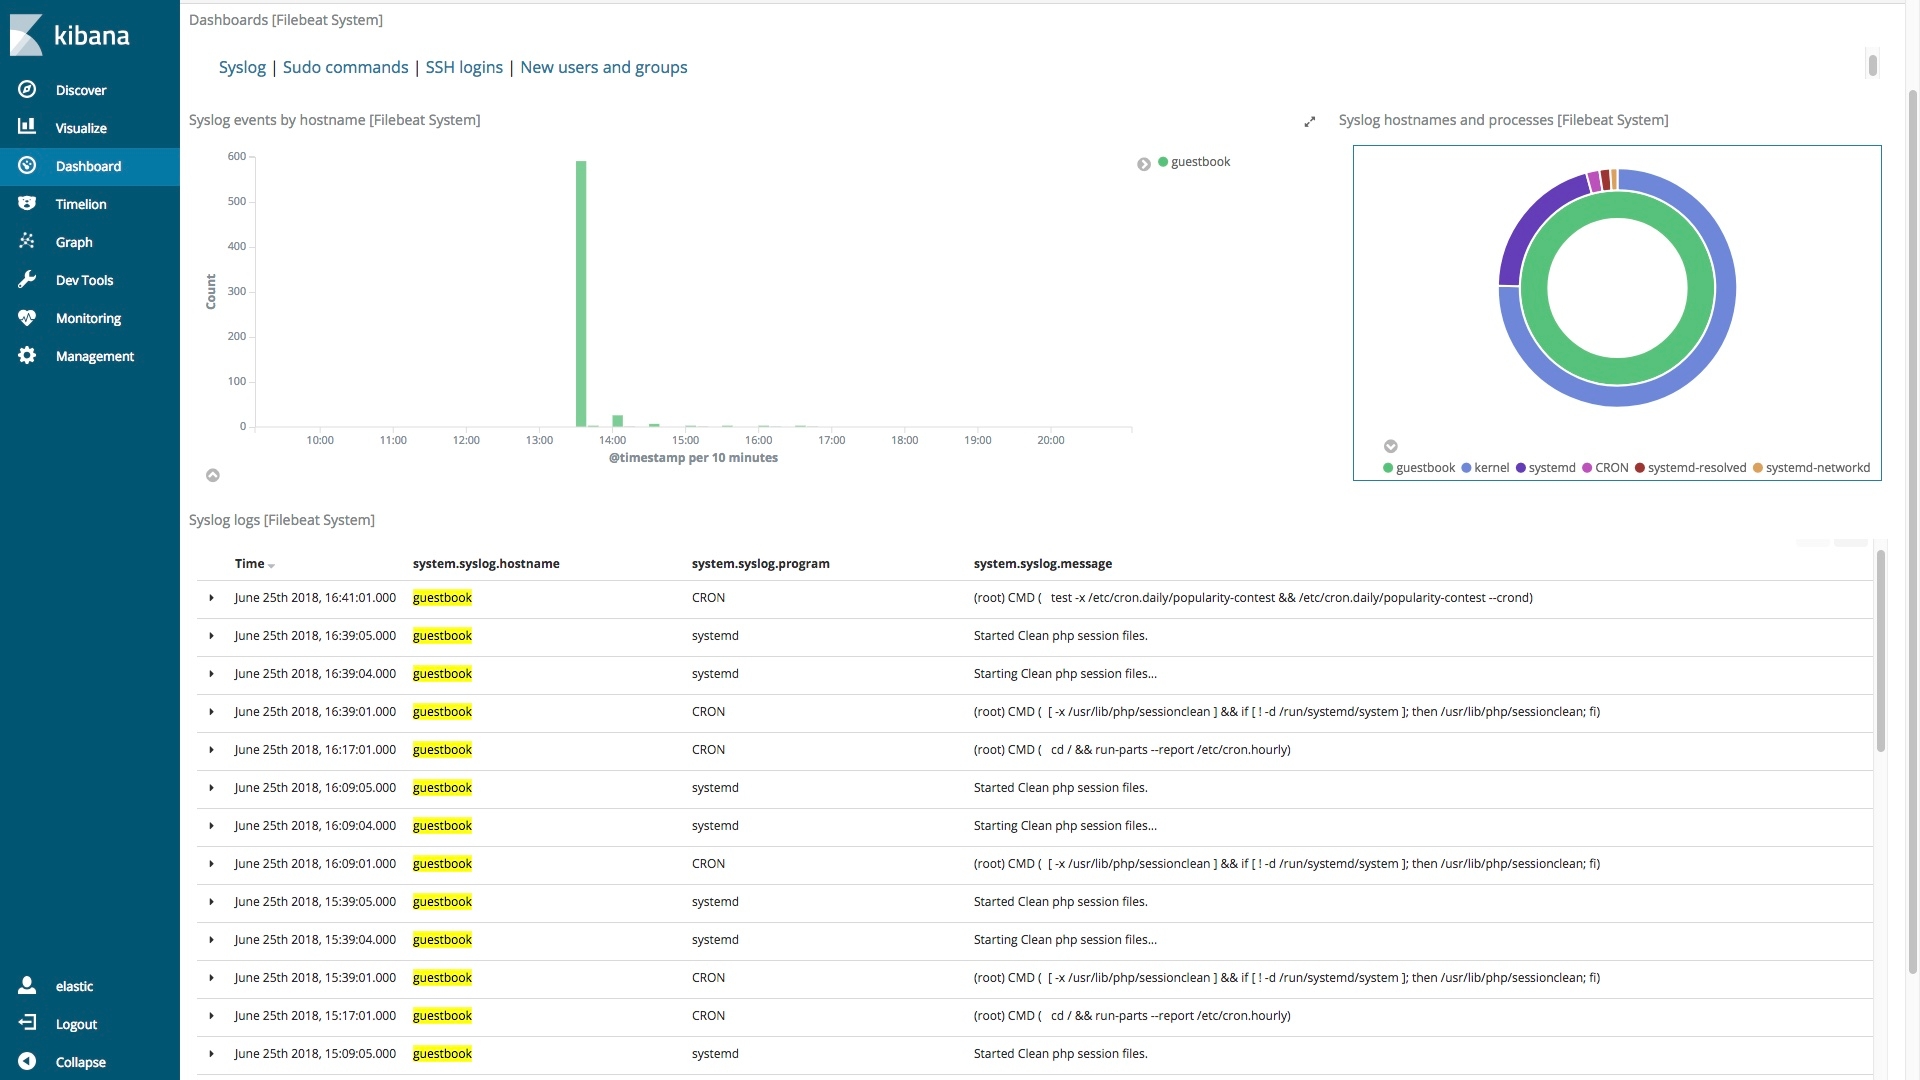Expand log row at 16:17:01.000

[x=211, y=750]
